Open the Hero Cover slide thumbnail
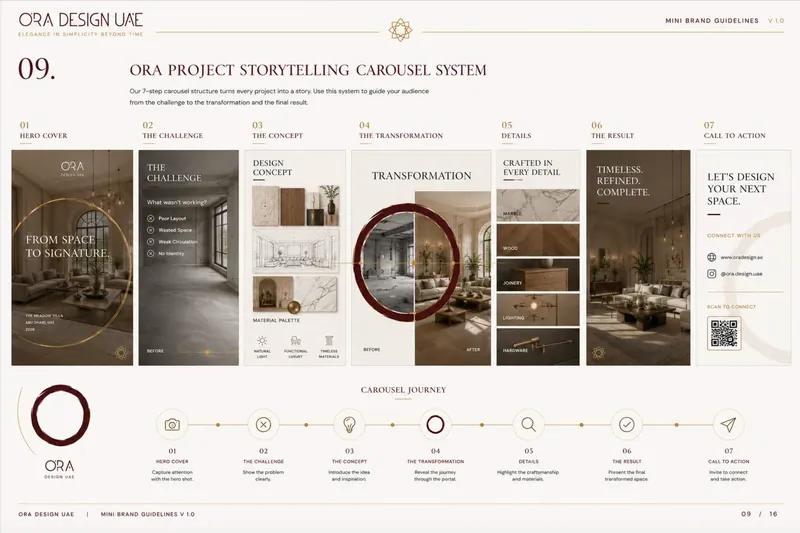The width and height of the screenshot is (800, 533). pos(72,258)
